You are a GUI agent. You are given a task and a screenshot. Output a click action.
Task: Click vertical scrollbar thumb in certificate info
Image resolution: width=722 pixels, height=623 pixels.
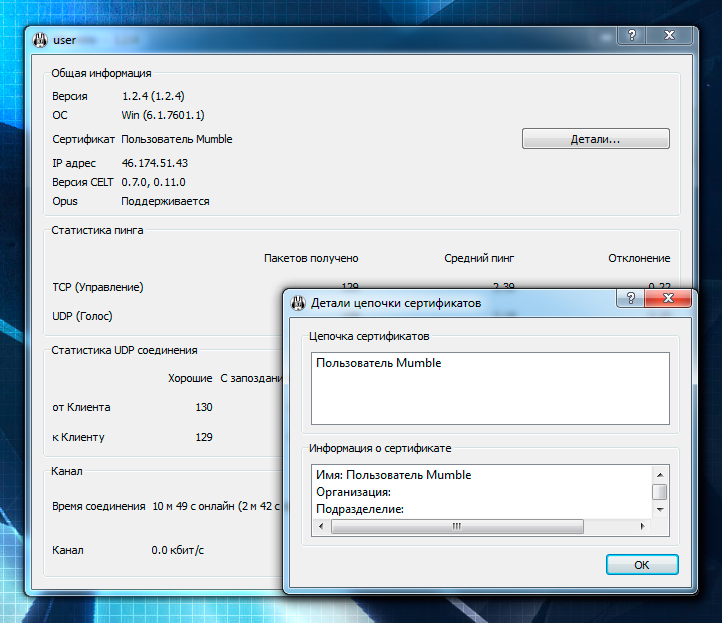click(660, 492)
